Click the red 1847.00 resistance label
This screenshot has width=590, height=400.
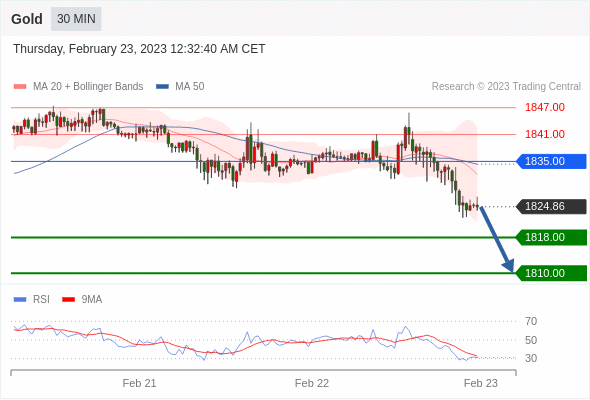pyautogui.click(x=545, y=108)
